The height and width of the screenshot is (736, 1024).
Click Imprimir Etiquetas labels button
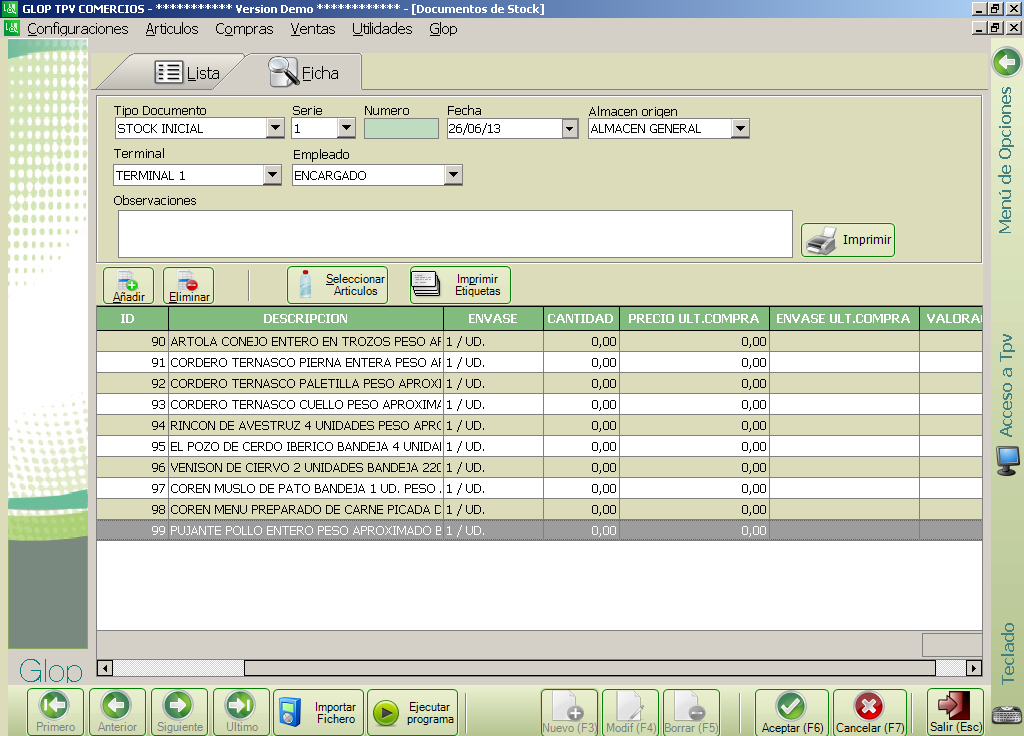460,285
